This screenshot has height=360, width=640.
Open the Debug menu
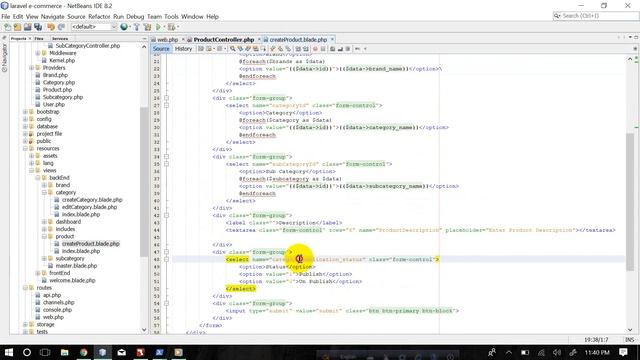(x=135, y=16)
